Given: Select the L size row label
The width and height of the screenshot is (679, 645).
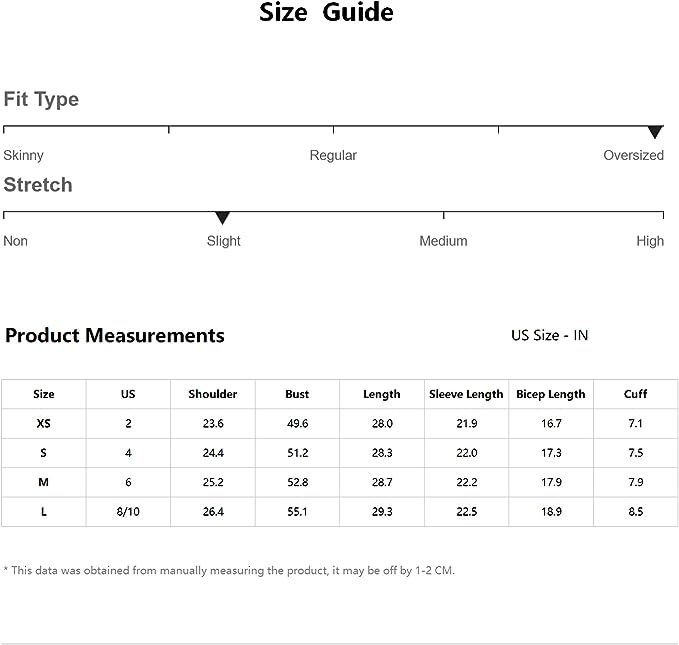Looking at the screenshot, I should (44, 512).
